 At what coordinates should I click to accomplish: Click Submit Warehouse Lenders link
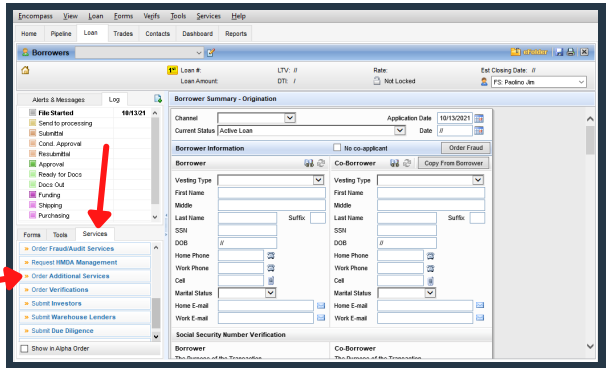tap(85, 317)
